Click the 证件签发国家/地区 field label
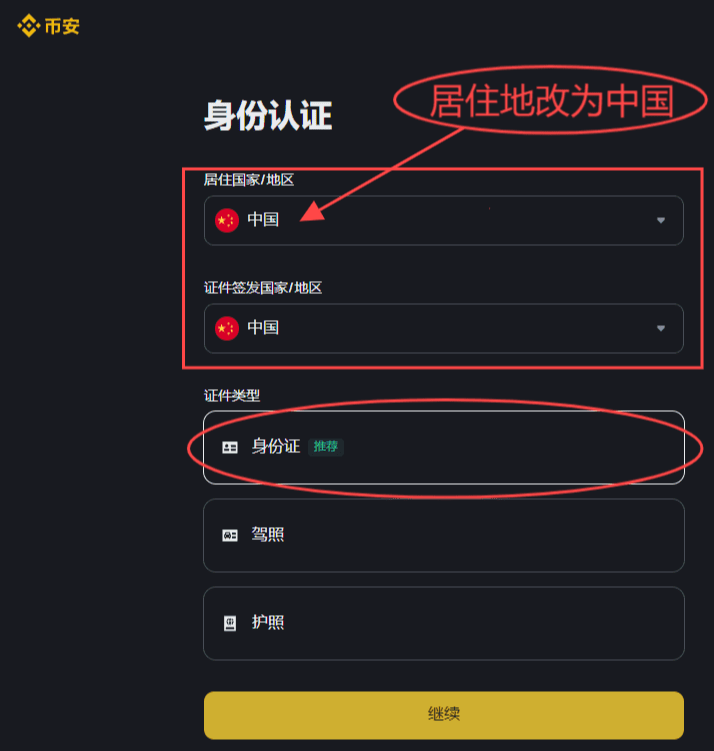Viewport: 714px width, 751px height. point(263,288)
